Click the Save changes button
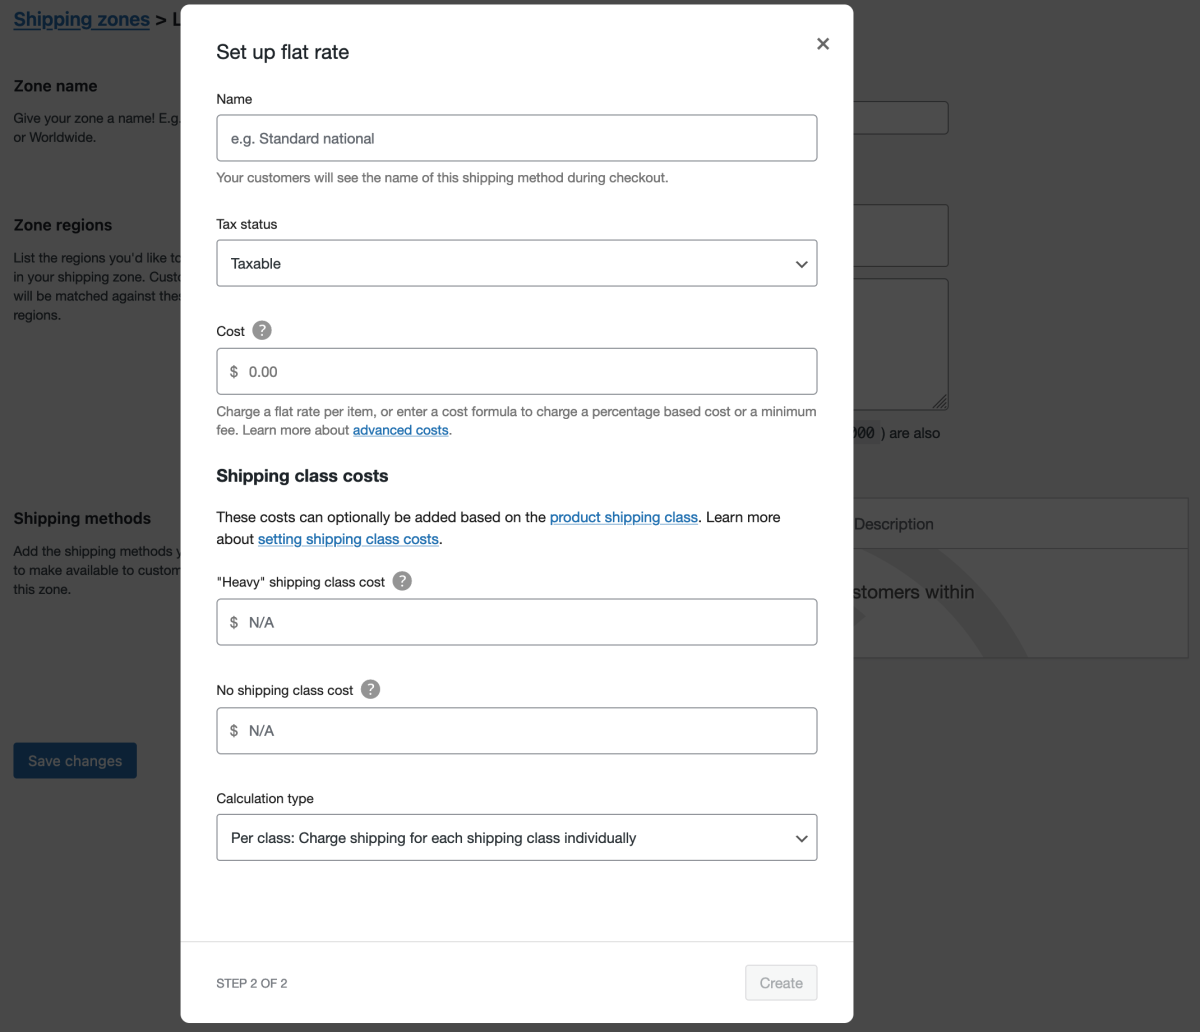 point(74,760)
